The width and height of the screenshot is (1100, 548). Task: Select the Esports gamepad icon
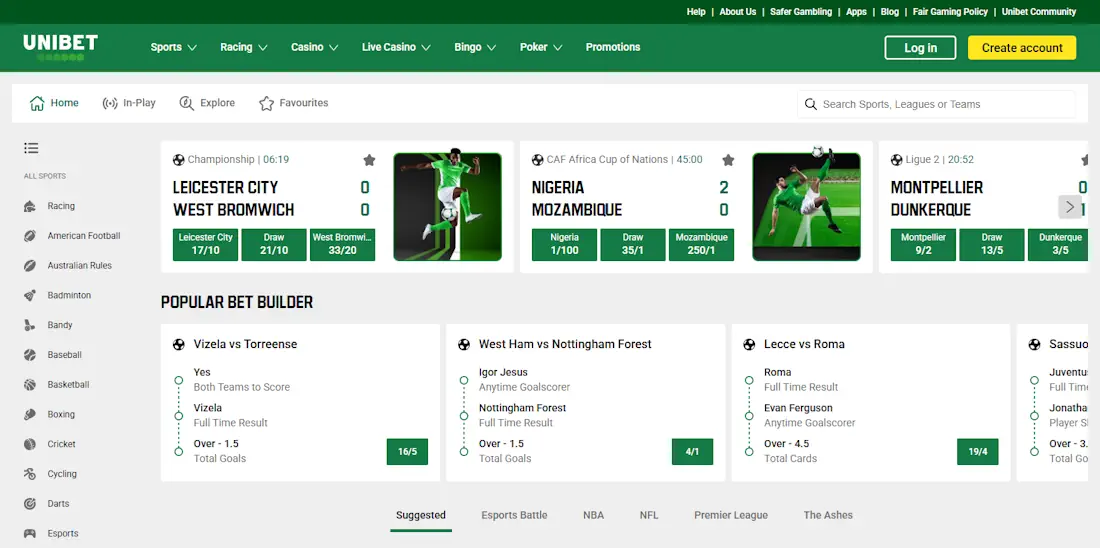(29, 533)
